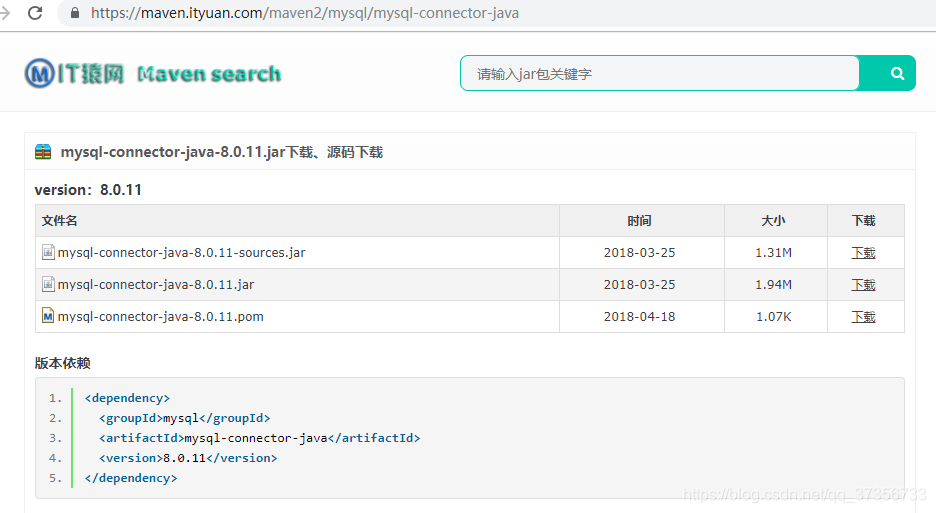The height and width of the screenshot is (513, 936).
Task: Click the opening <dependency> tag in the code block
Action: 127,398
